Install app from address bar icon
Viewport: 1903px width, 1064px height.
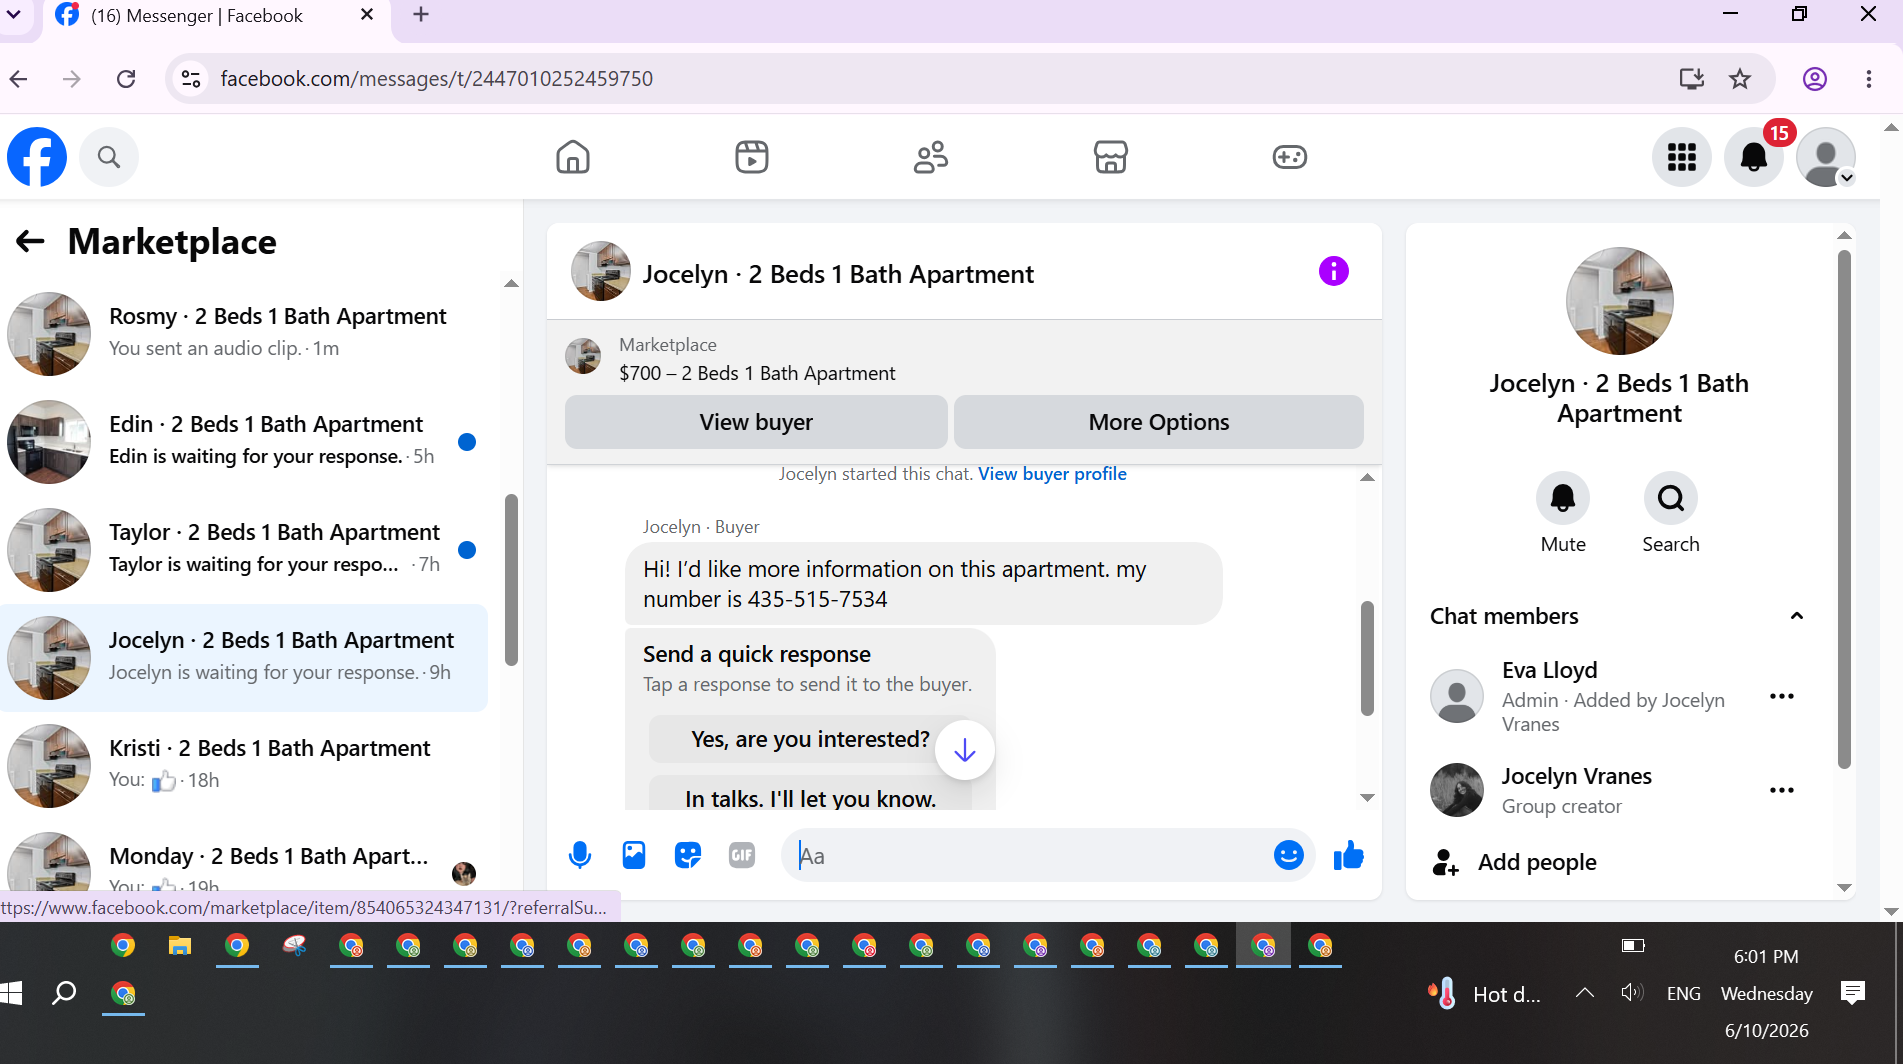(x=1691, y=78)
